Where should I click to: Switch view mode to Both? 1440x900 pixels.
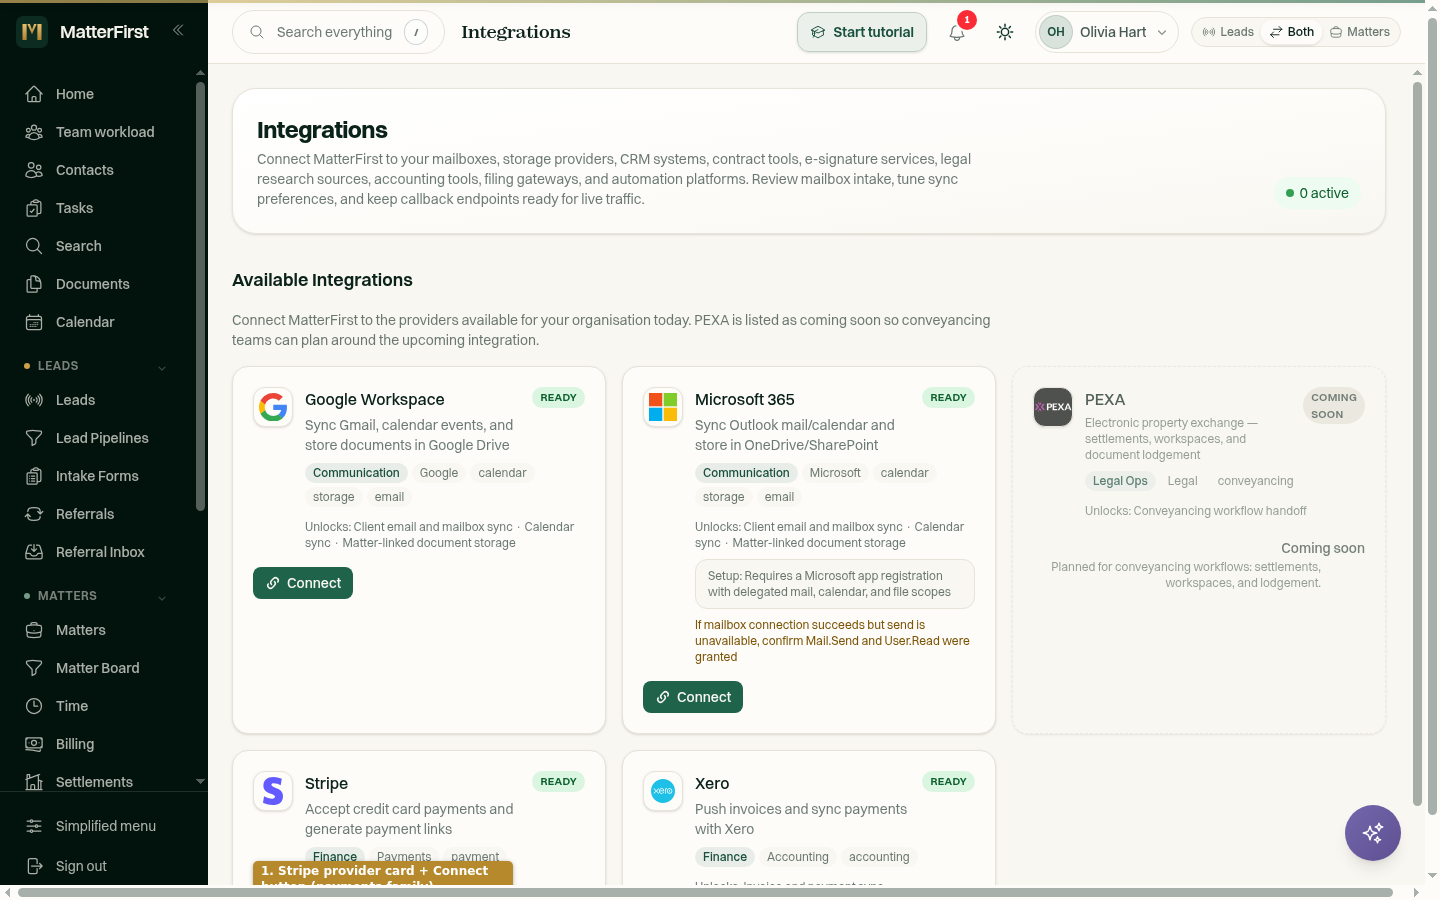pos(1292,32)
